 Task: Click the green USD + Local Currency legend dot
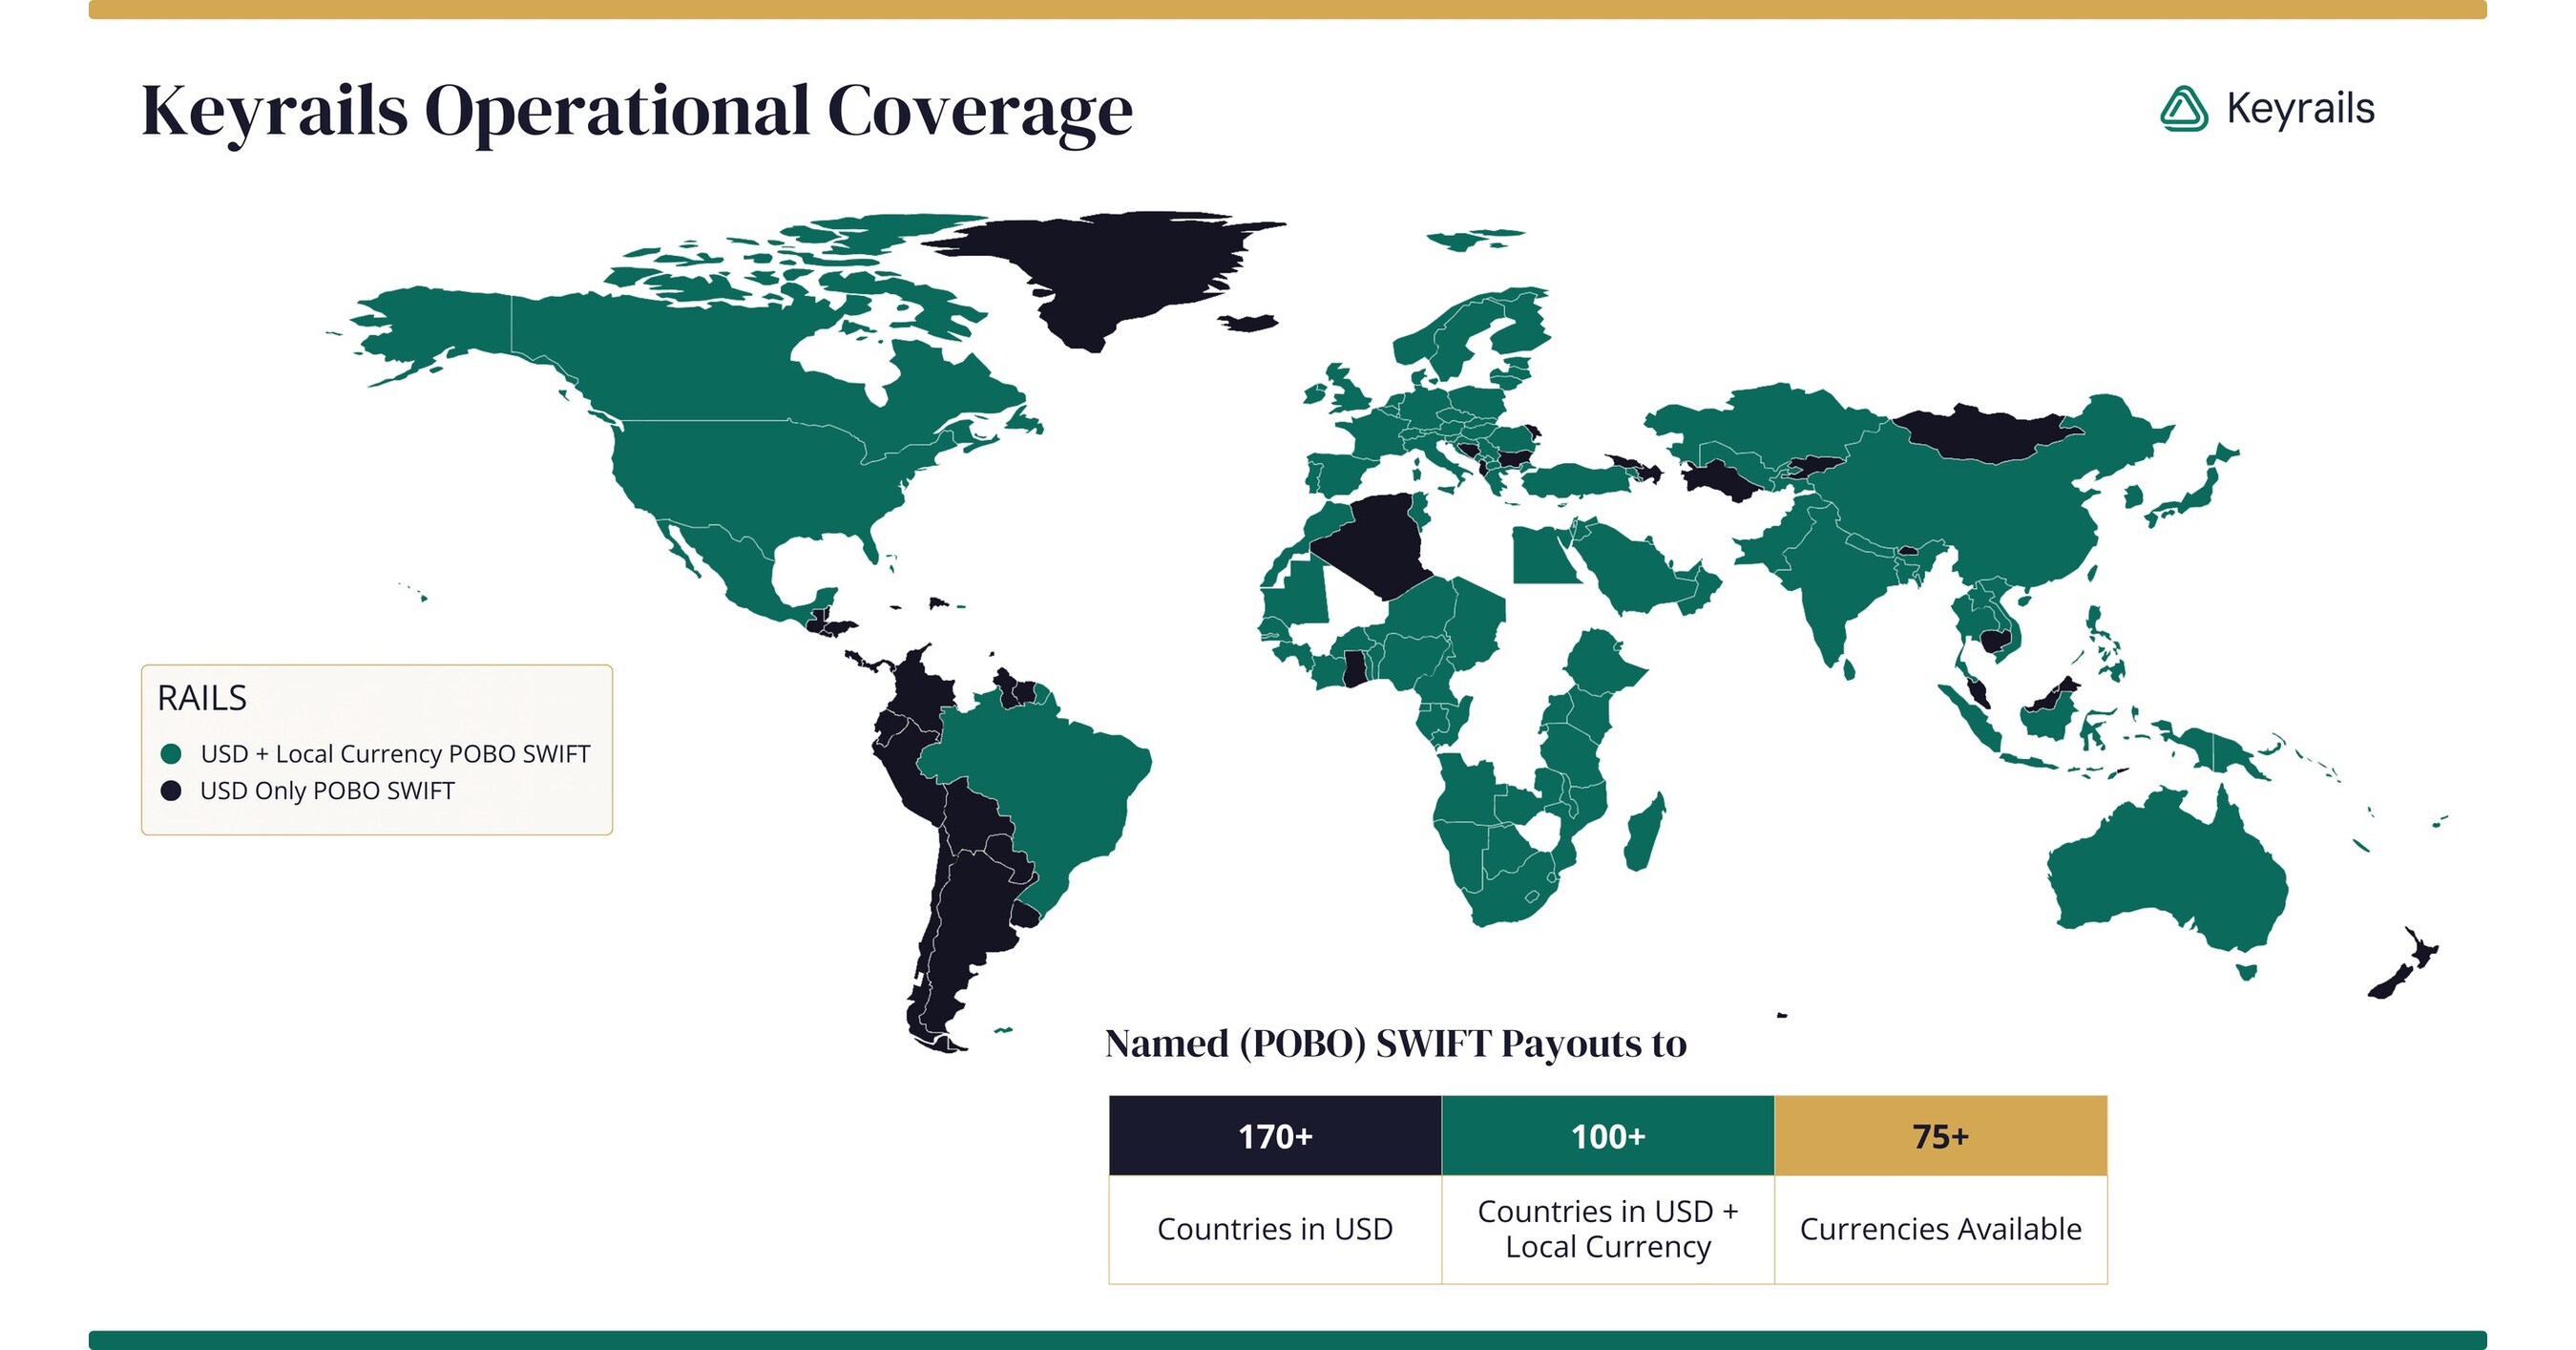(171, 754)
